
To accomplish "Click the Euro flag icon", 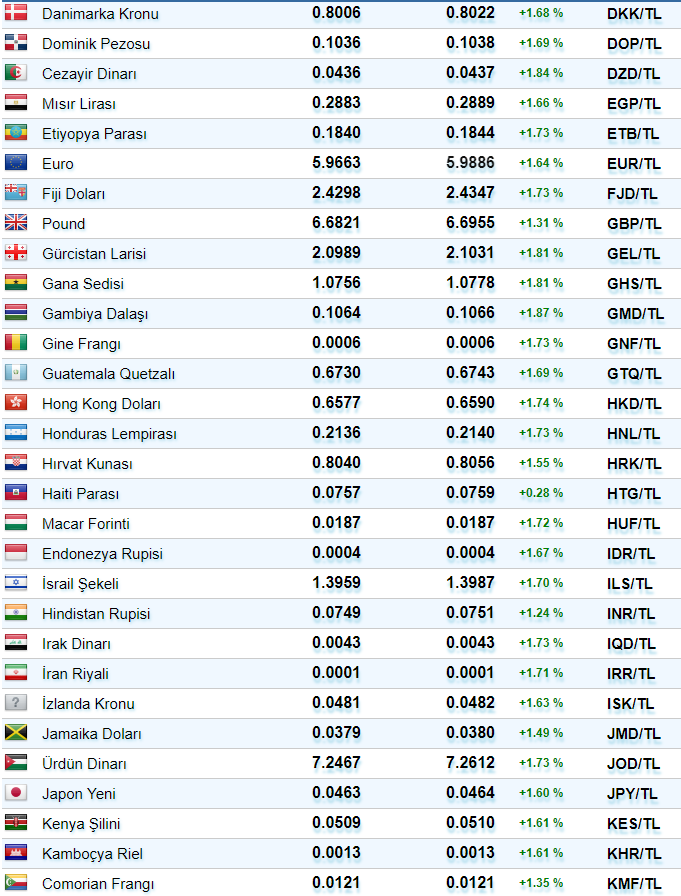I will (x=16, y=163).
